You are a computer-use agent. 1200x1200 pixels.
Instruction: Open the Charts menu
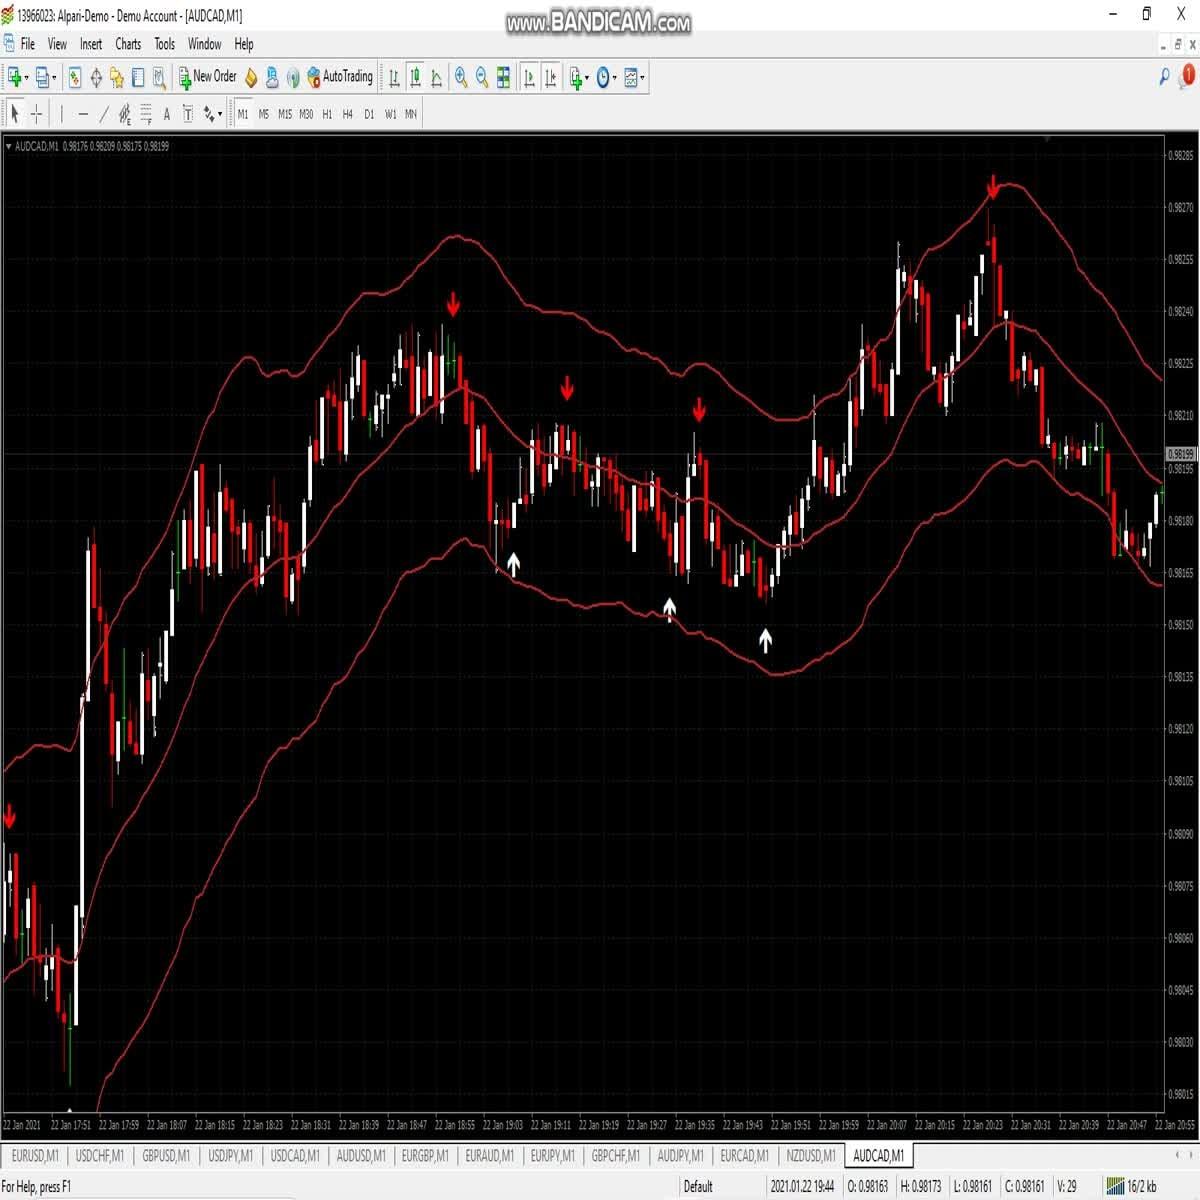127,44
